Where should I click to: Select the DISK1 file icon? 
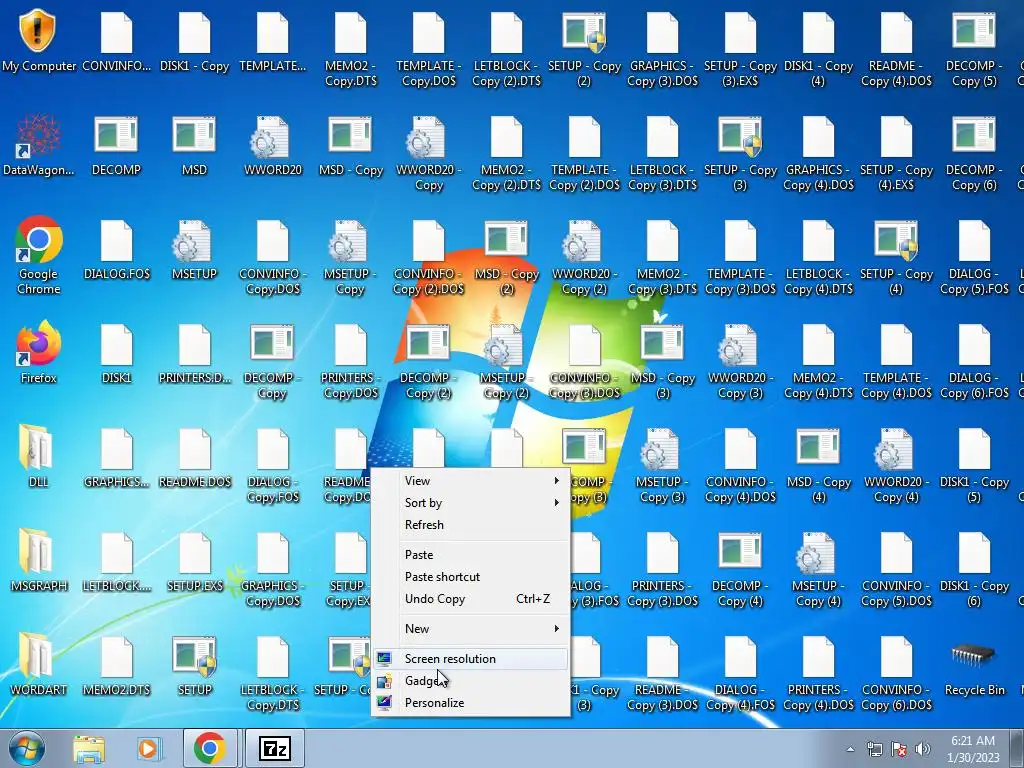116,351
